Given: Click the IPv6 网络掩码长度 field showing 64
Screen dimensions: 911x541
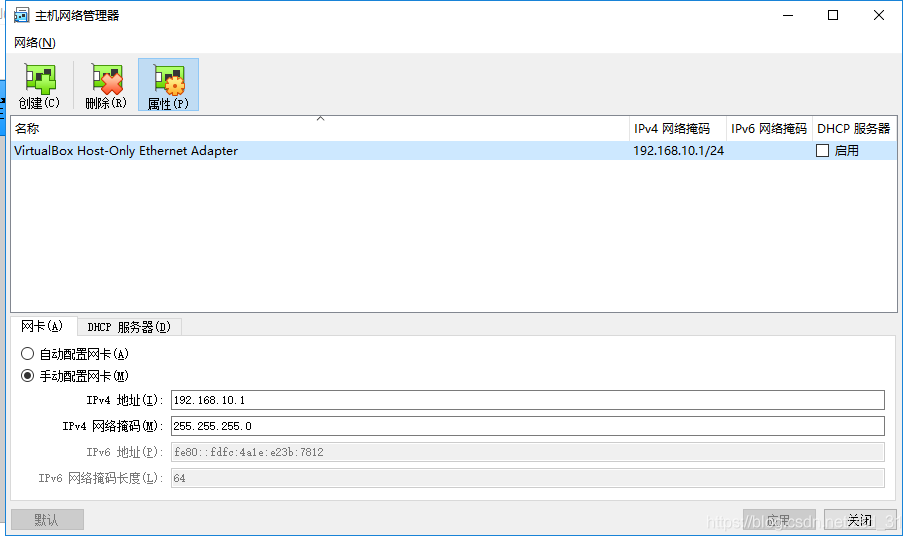Looking at the screenshot, I should (x=528, y=478).
